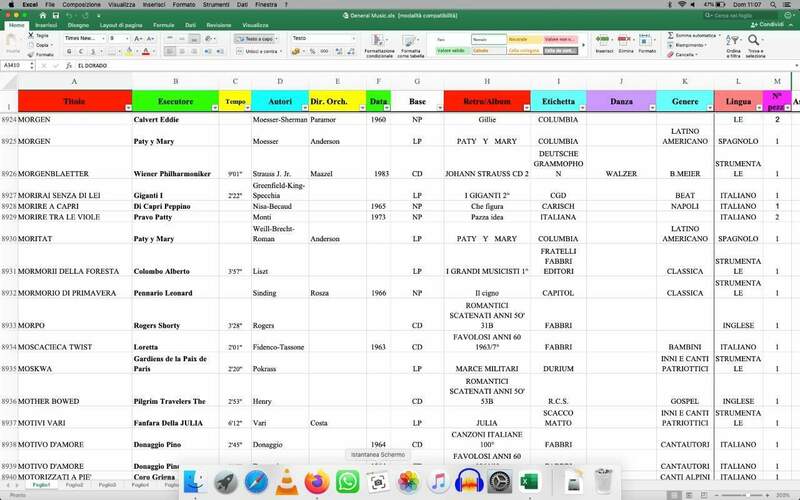Viewport: 800px width, 500px height.
Task: Toggle italic formatting button
Action: [80, 50]
